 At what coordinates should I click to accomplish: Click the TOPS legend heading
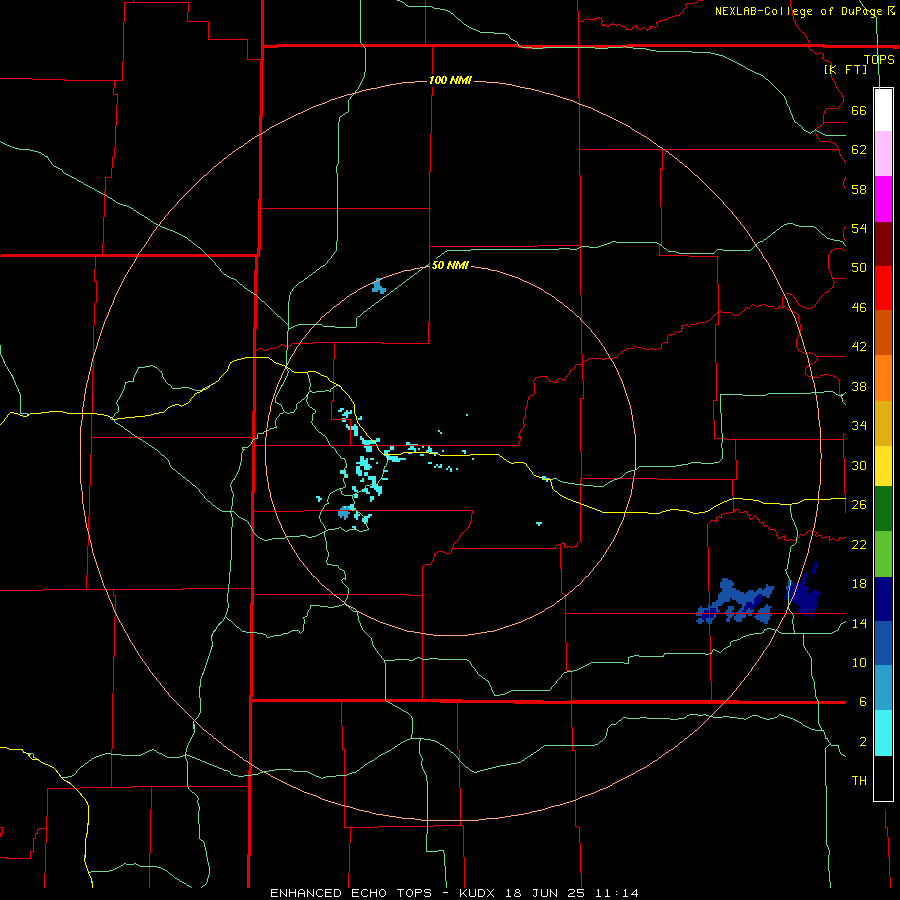click(879, 59)
